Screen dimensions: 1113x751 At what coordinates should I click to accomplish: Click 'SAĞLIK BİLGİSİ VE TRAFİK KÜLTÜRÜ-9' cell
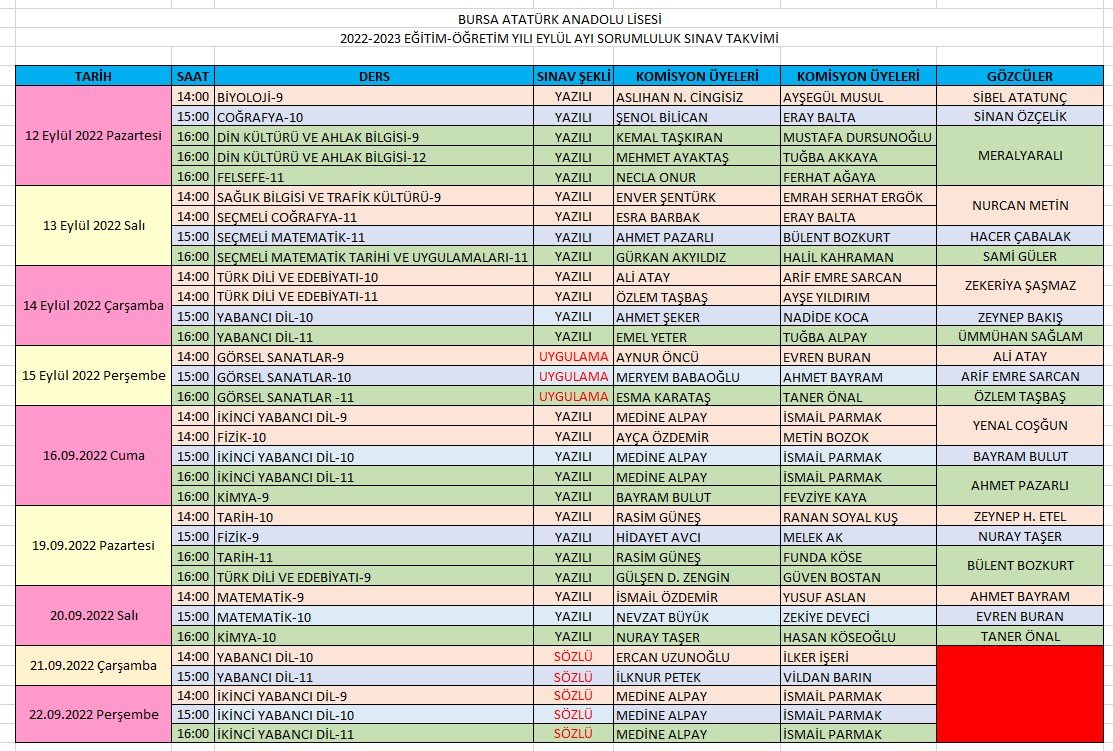click(x=374, y=197)
